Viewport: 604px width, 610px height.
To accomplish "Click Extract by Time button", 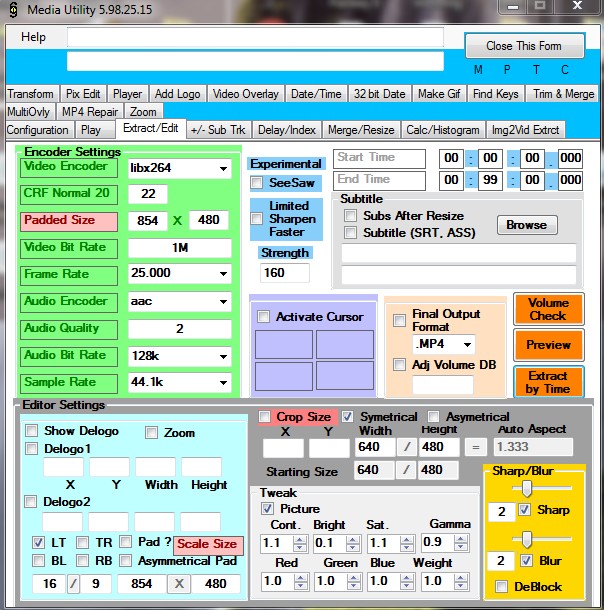I will click(548, 382).
